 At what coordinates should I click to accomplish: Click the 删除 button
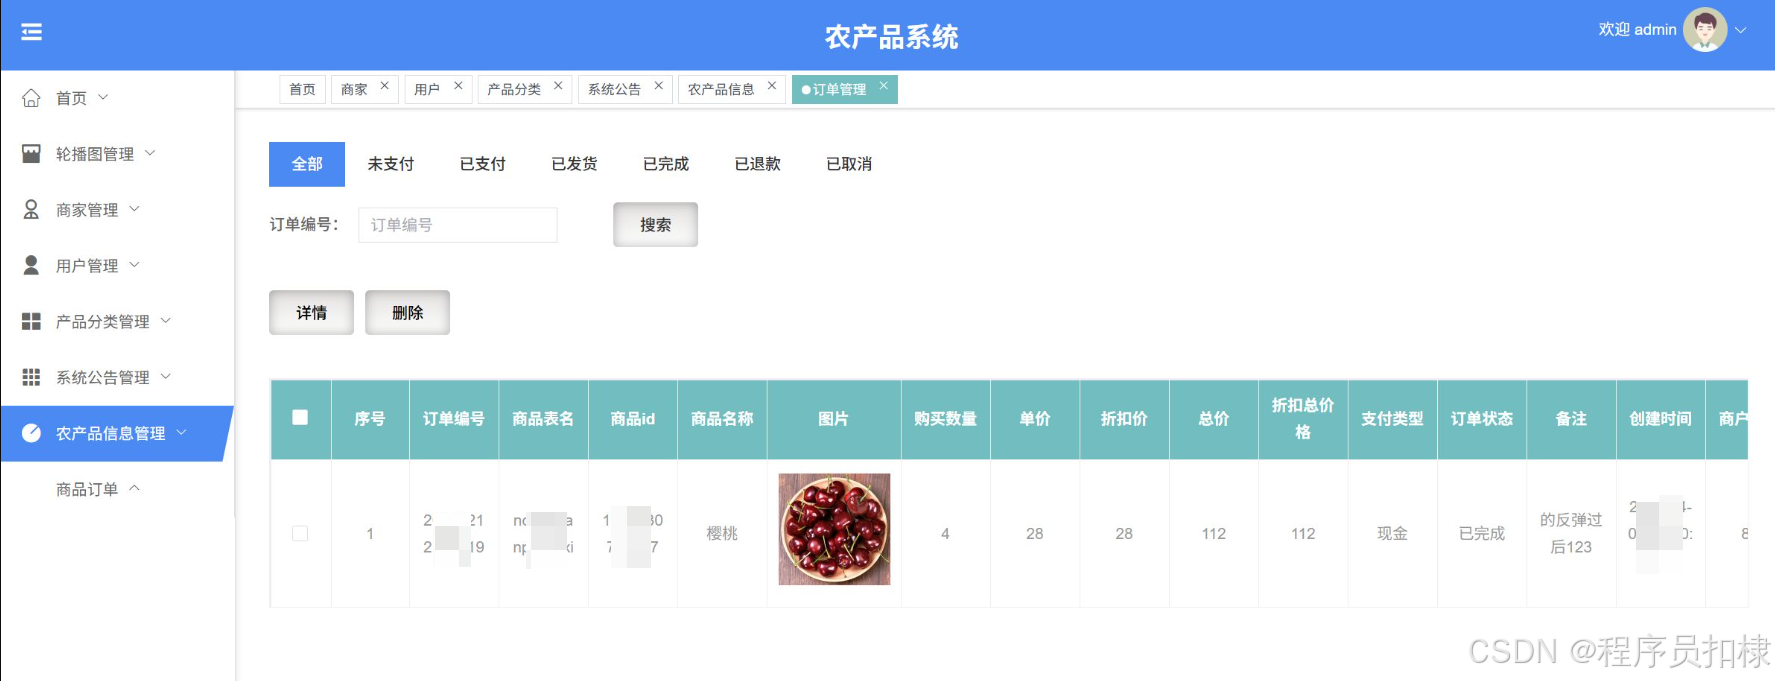click(x=407, y=313)
